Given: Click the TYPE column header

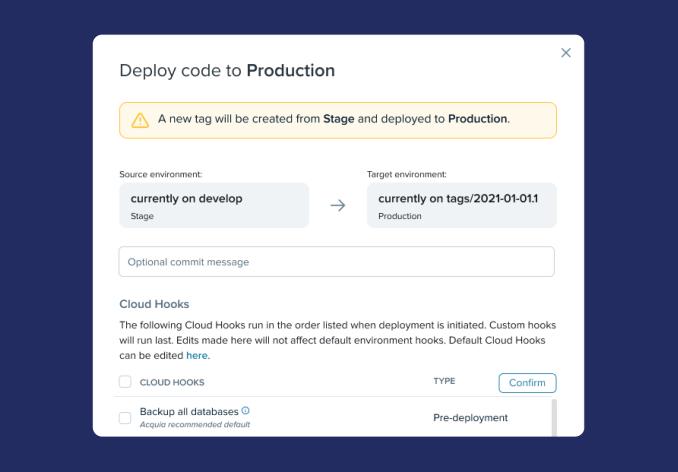Looking at the screenshot, I should point(444,381).
